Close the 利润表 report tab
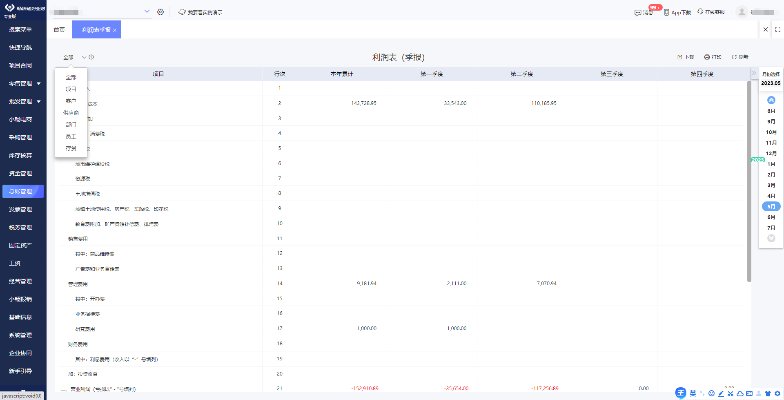 click(115, 31)
